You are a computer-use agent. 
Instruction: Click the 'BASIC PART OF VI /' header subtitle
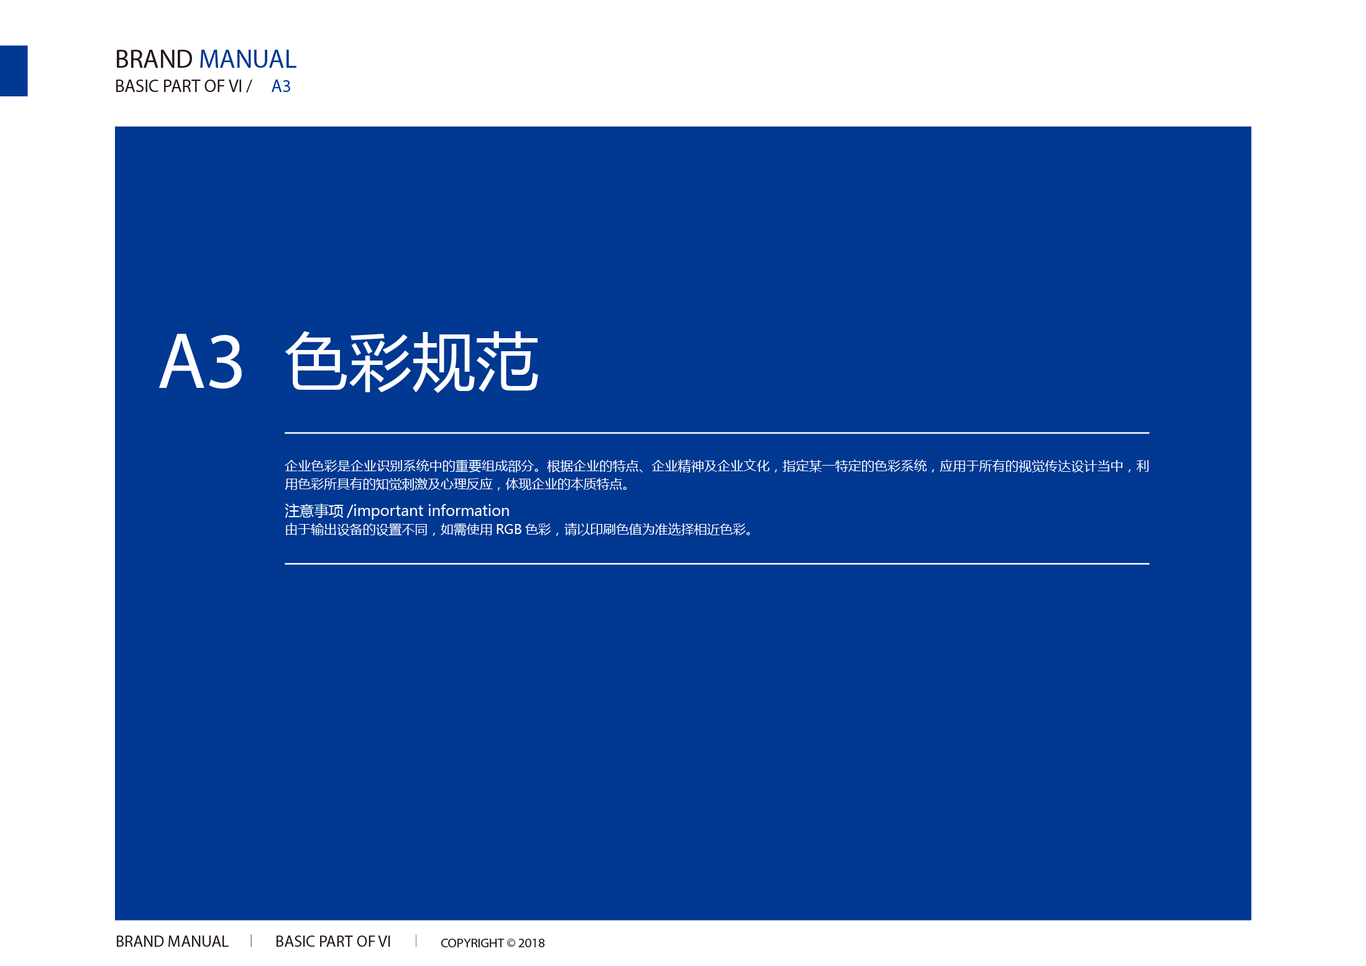coord(183,86)
